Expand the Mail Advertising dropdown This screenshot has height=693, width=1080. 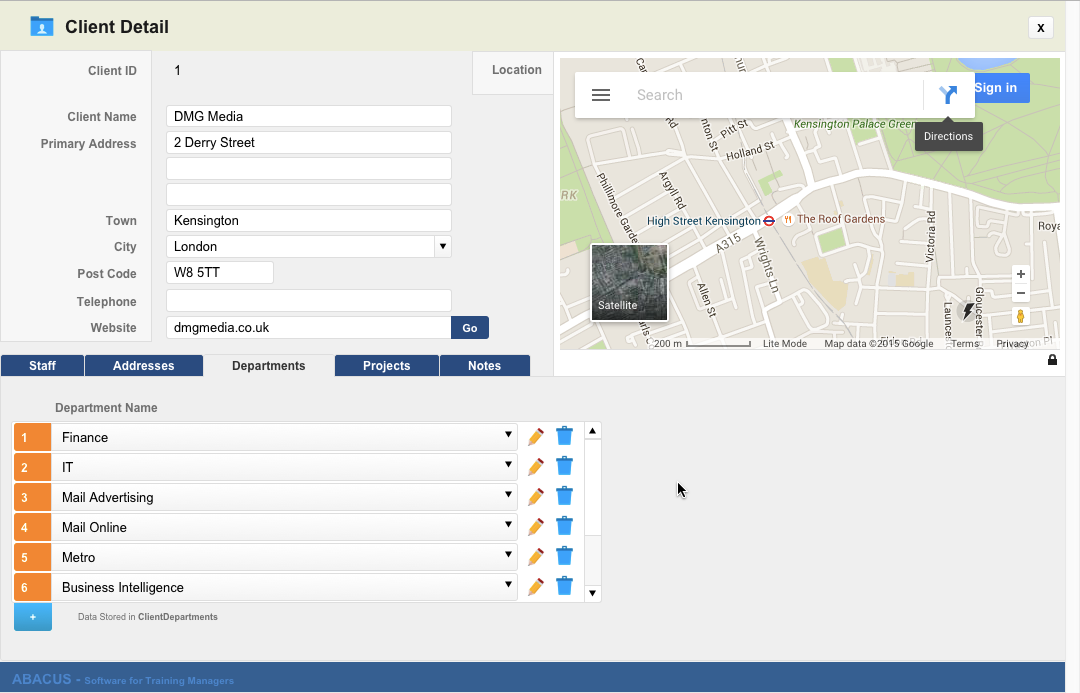508,495
